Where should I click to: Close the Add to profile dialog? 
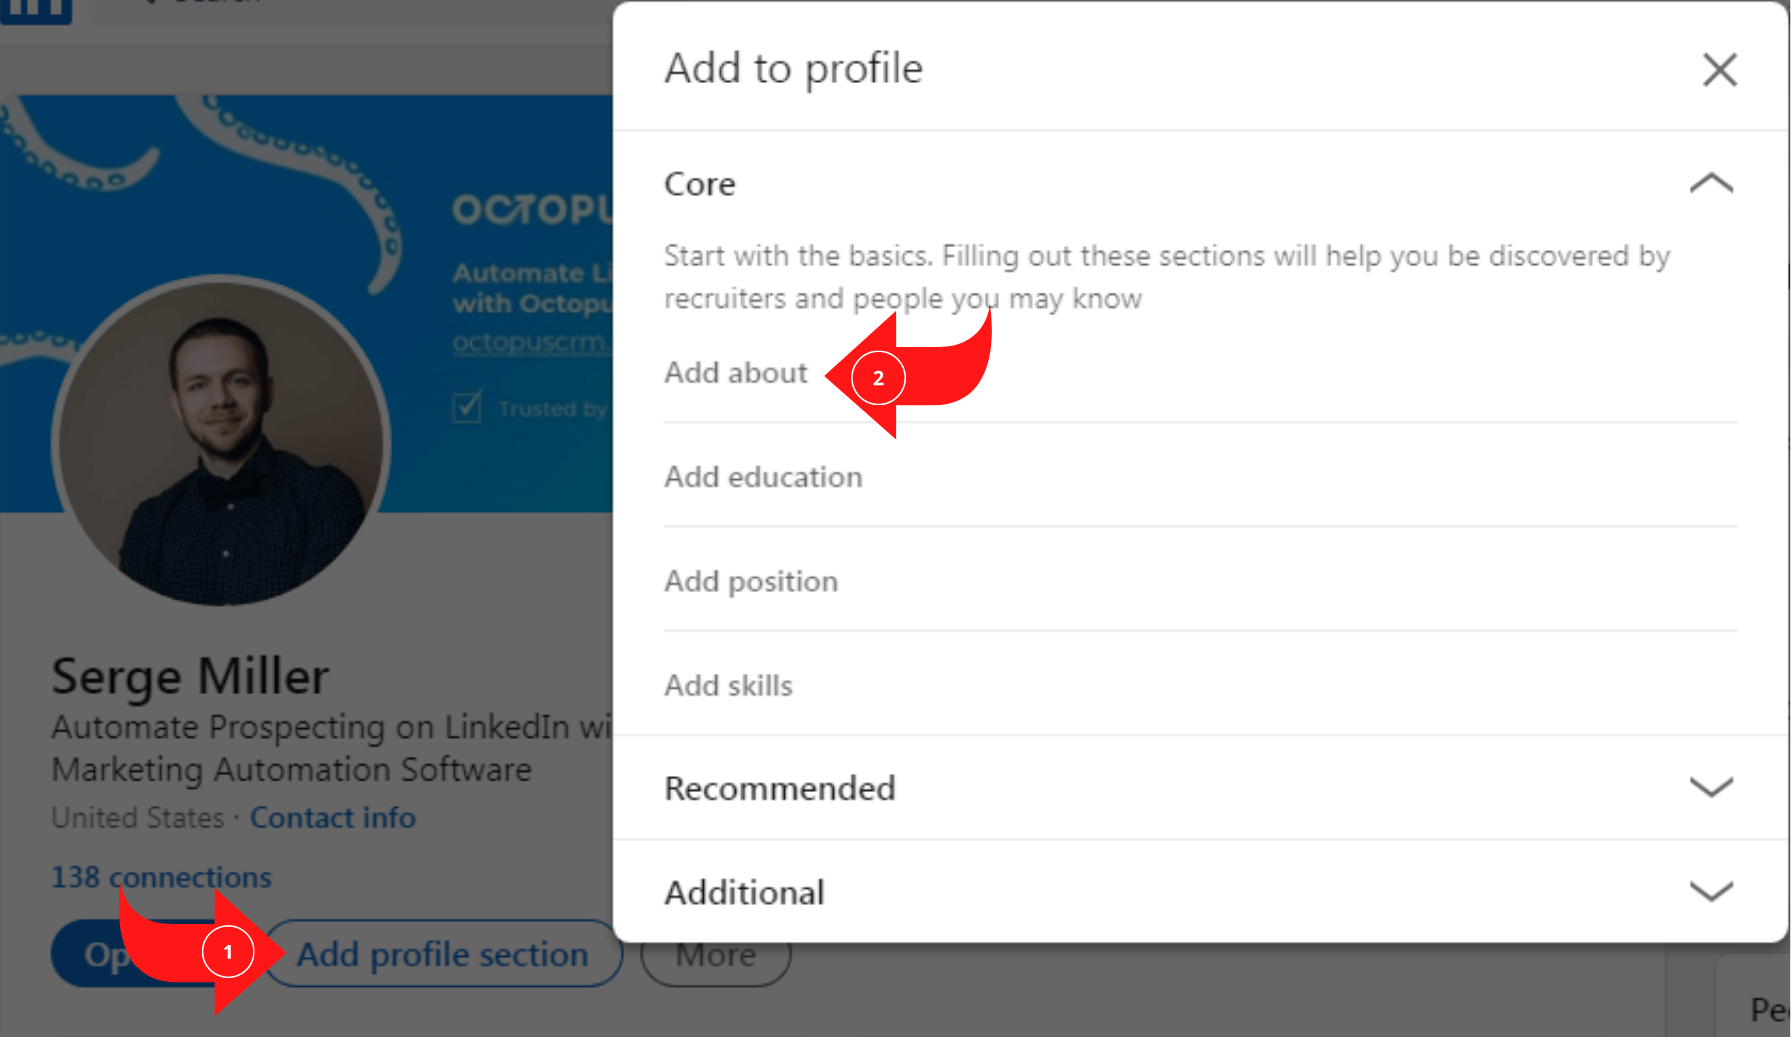pos(1719,70)
